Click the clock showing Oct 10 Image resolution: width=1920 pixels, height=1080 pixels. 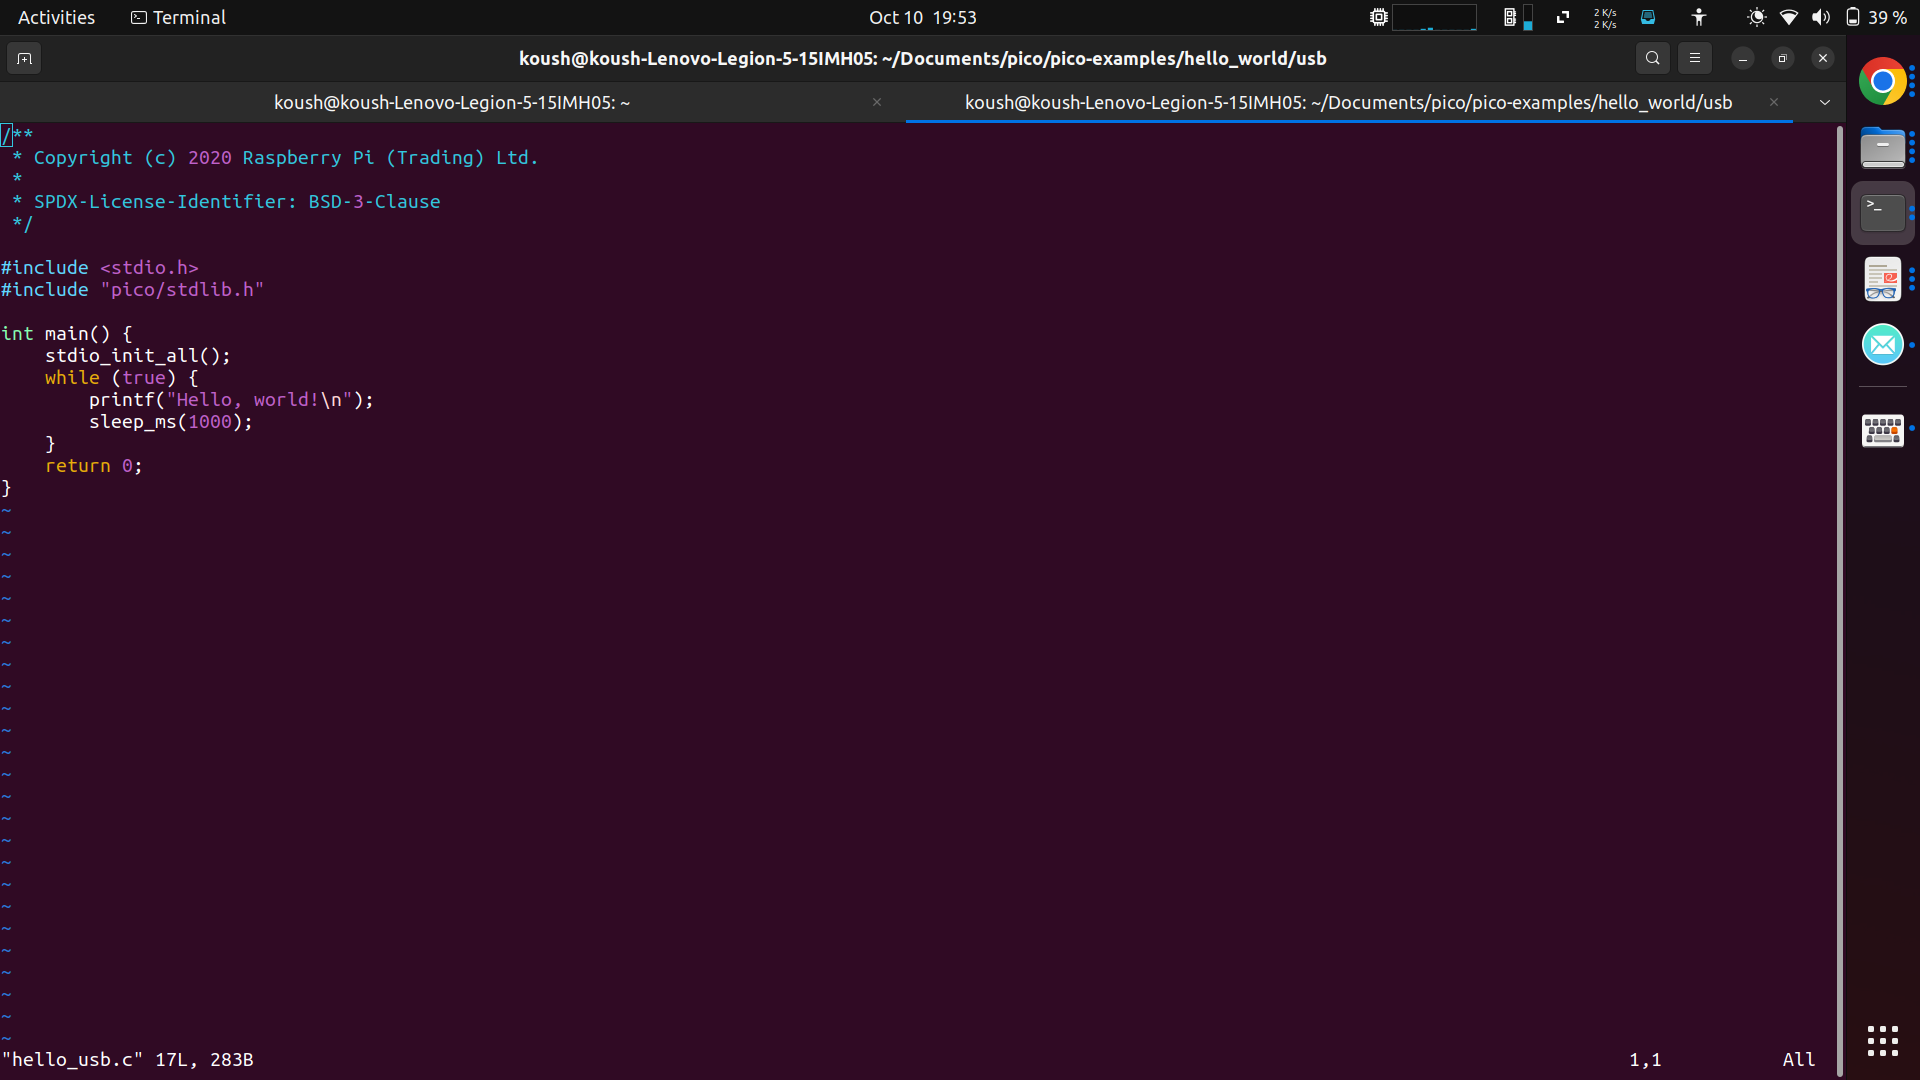tap(921, 17)
